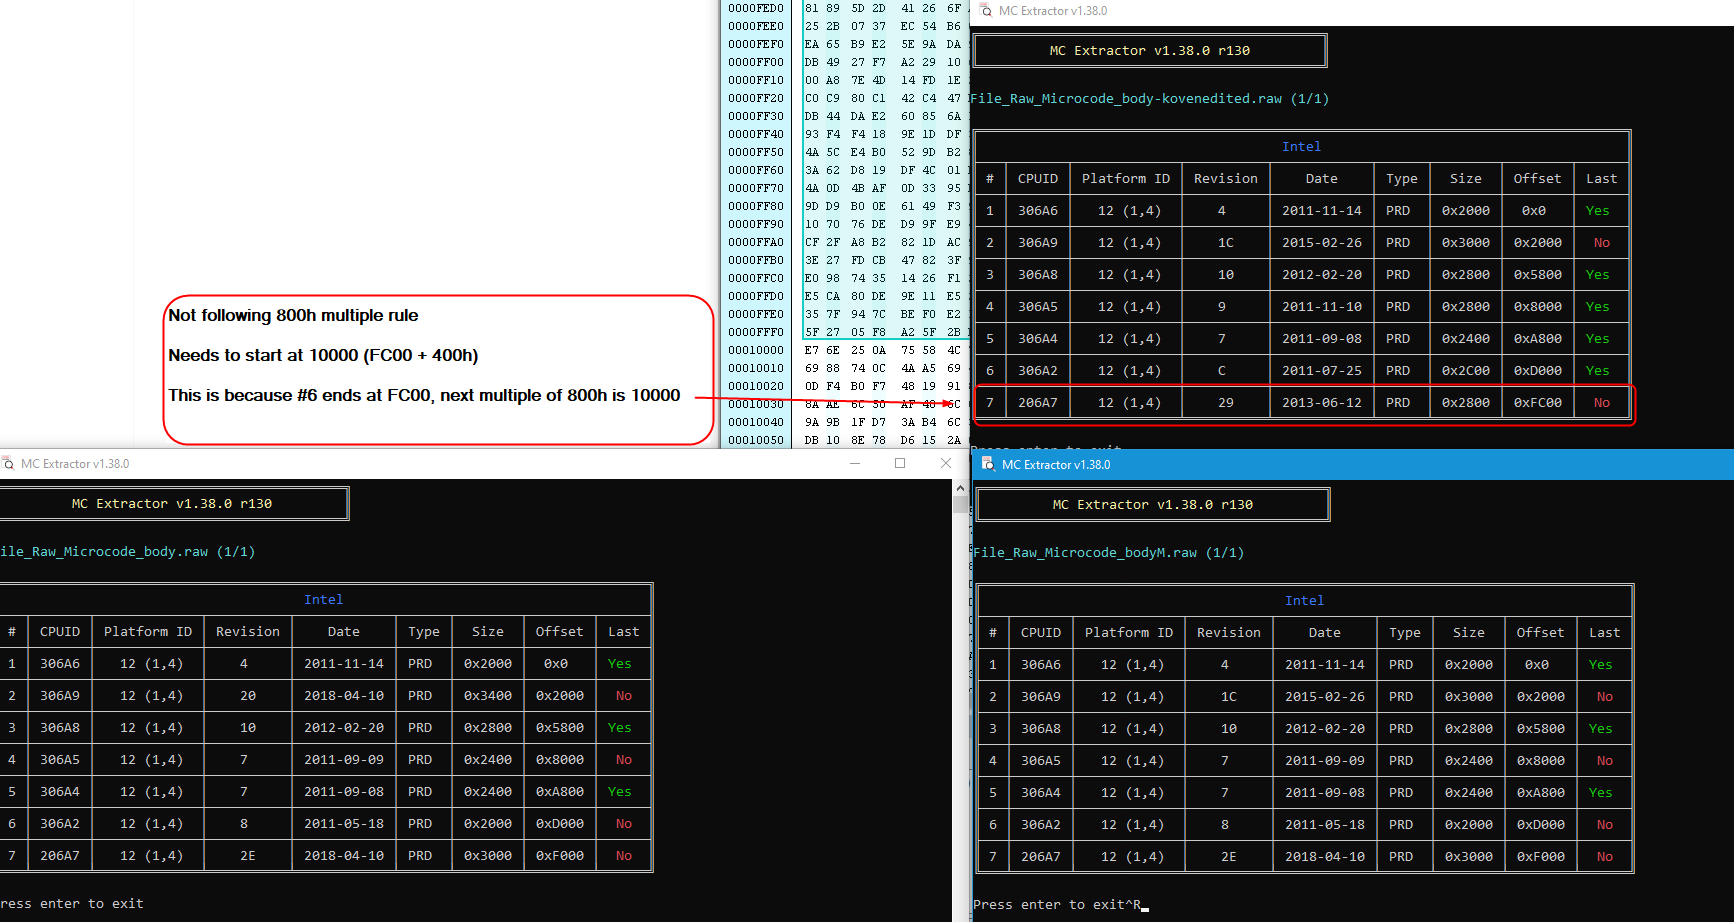Click revision 1C in the bodyM.raw table
The width and height of the screenshot is (1734, 922).
click(1229, 696)
